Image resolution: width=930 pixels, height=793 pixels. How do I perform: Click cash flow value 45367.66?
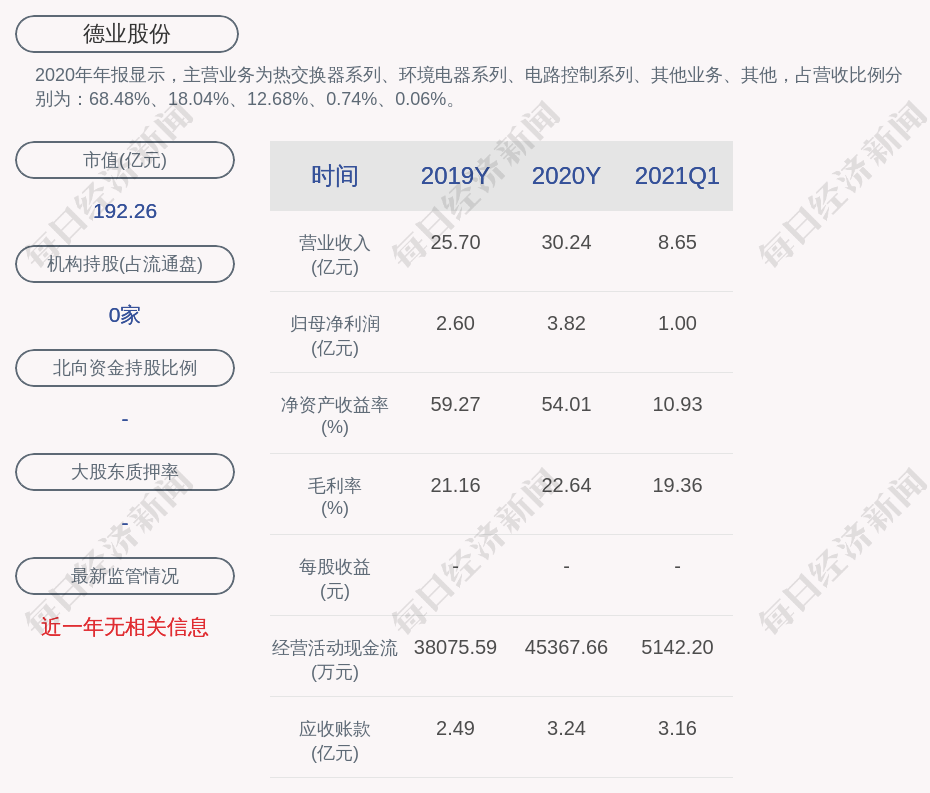(566, 647)
